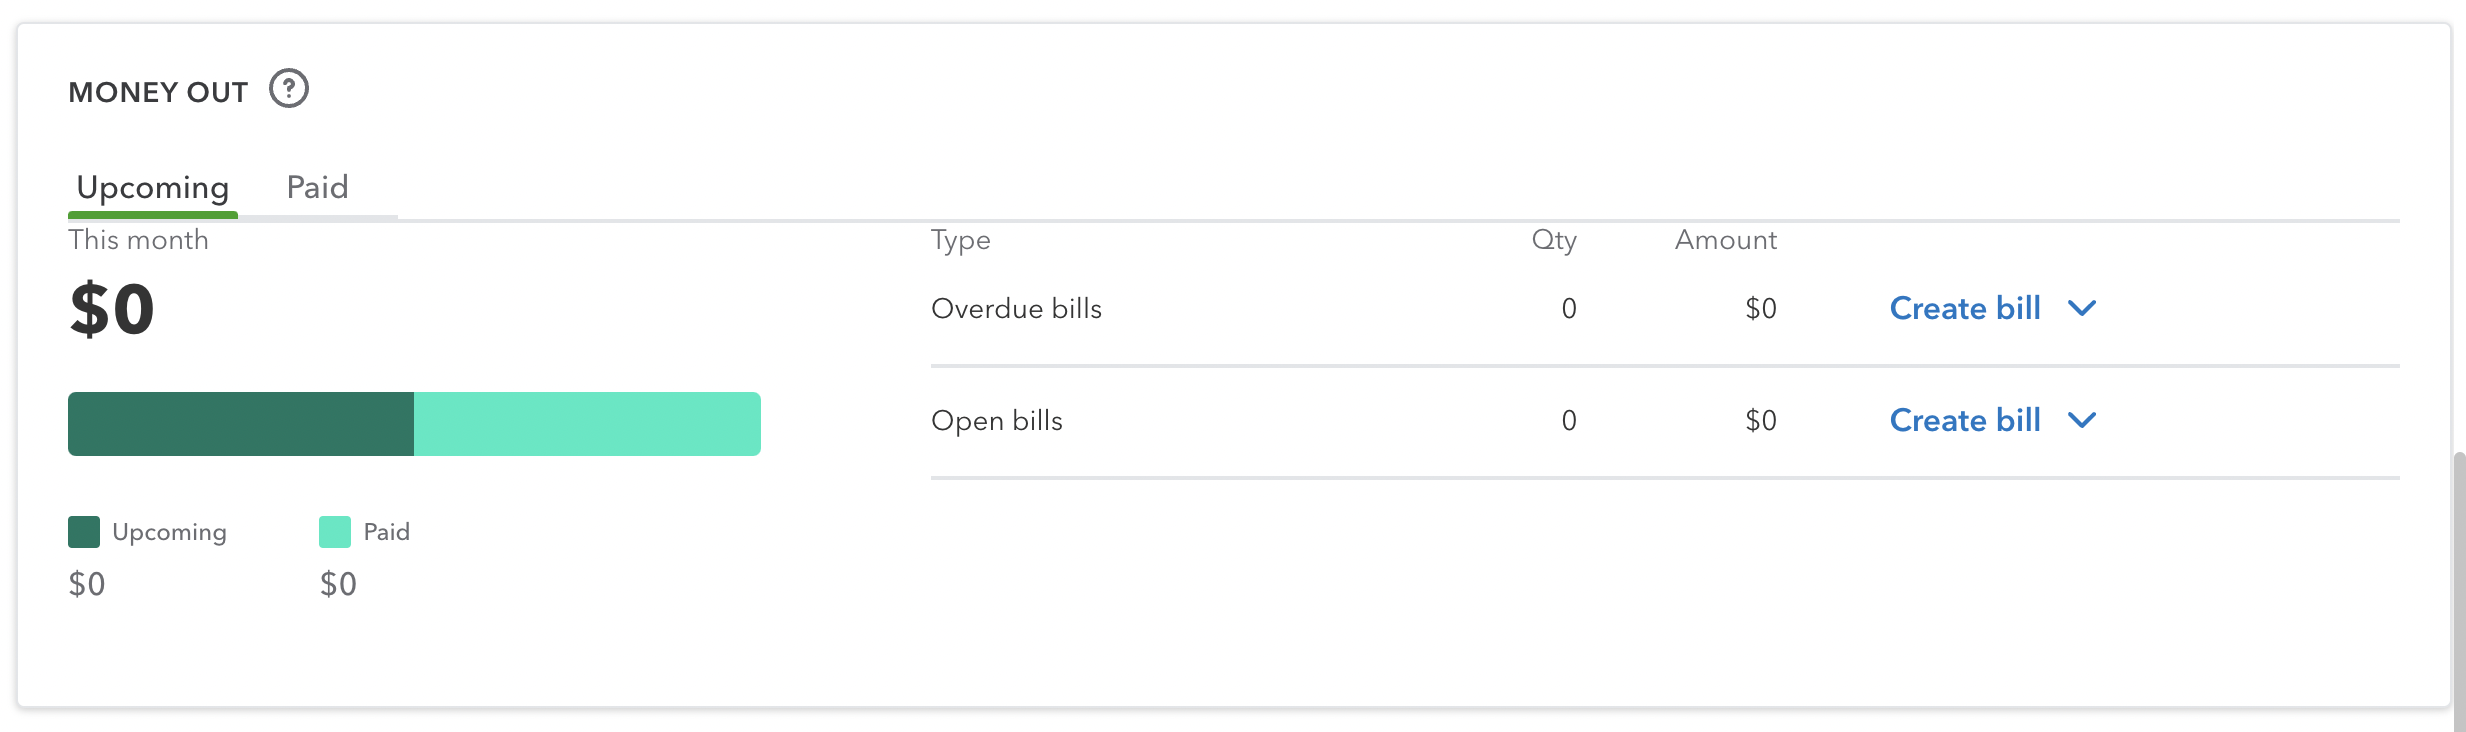Click Create bill in Overdue bills row
2466x732 pixels.
(1964, 308)
